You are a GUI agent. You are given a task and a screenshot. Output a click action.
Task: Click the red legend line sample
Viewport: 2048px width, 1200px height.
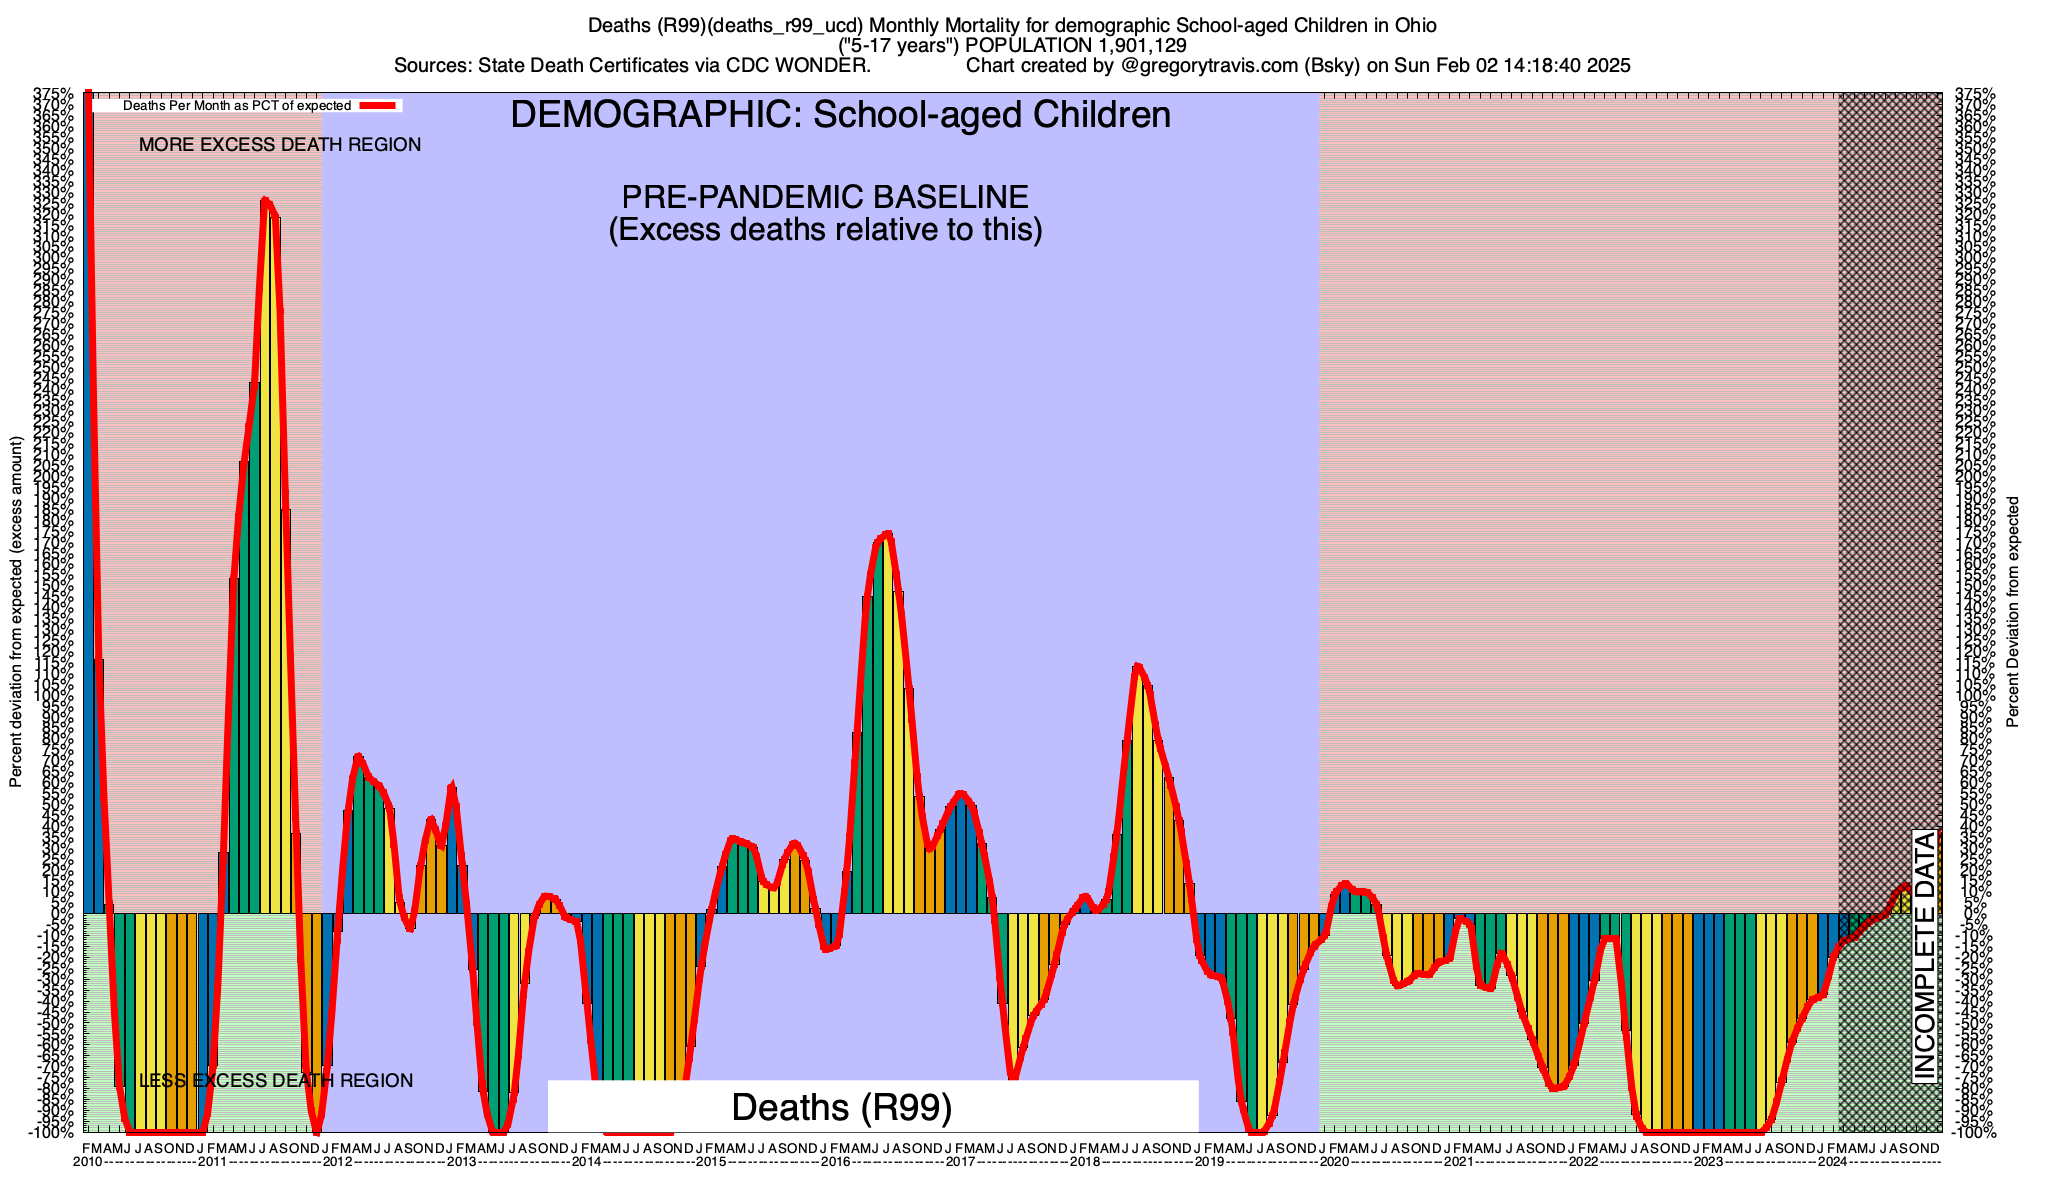[x=379, y=105]
